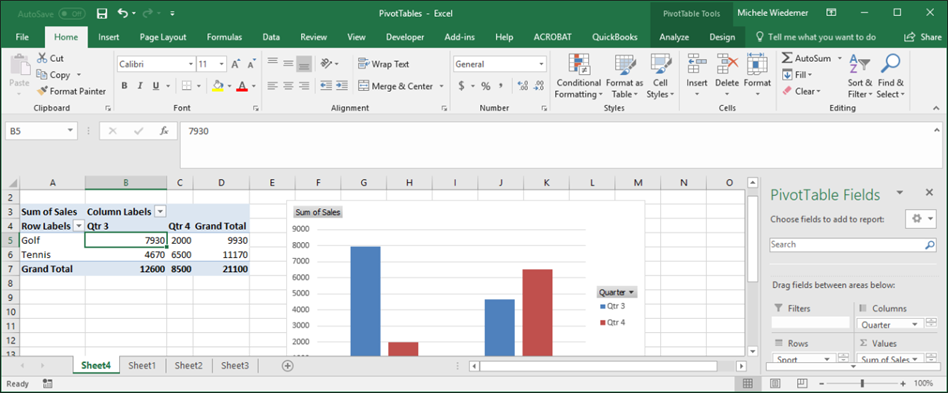The height and width of the screenshot is (393, 948).
Task: Apply Comma Style format
Action: [x=502, y=86]
